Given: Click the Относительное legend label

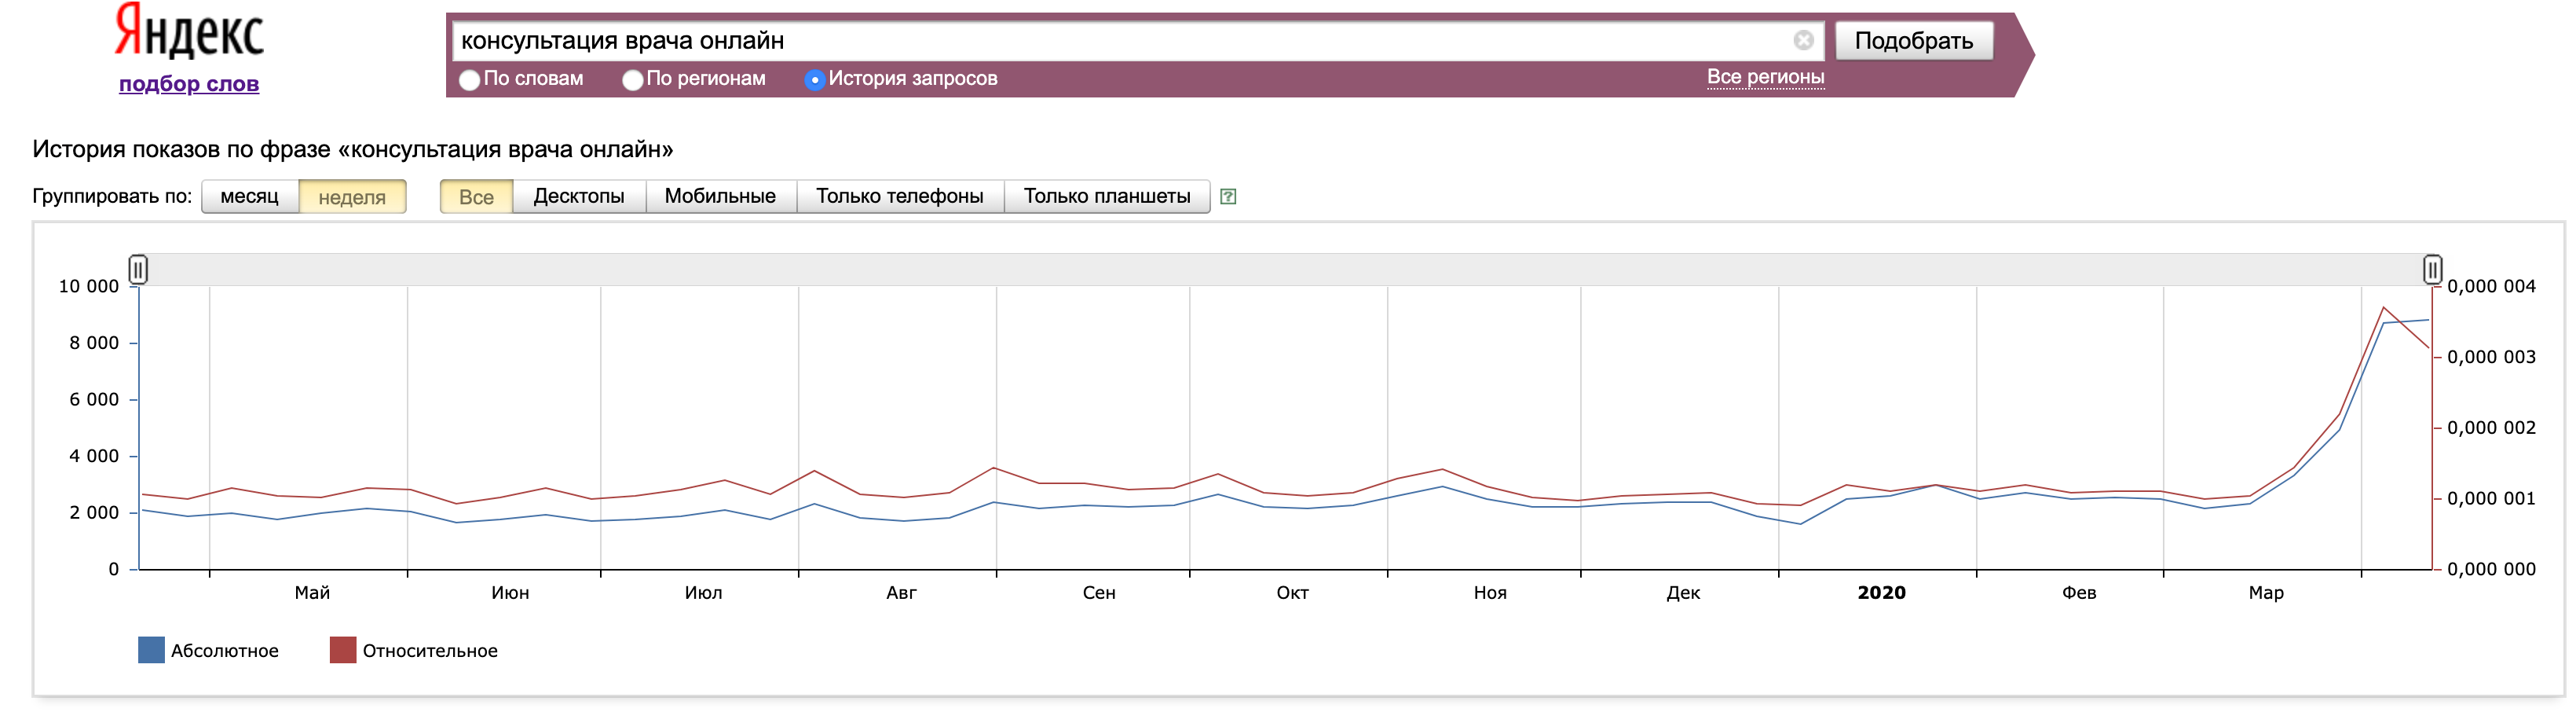Looking at the screenshot, I should coord(430,651).
